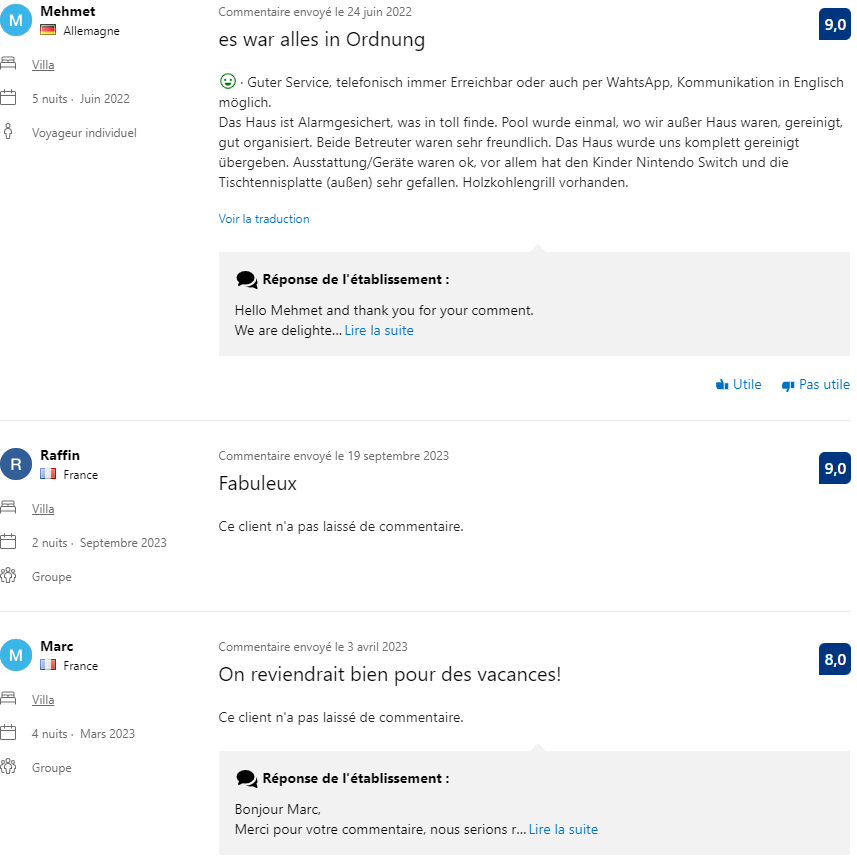Click the bed icon beside Mehmet's Villa
Image resolution: width=857 pixels, height=858 pixels.
pos(9,65)
